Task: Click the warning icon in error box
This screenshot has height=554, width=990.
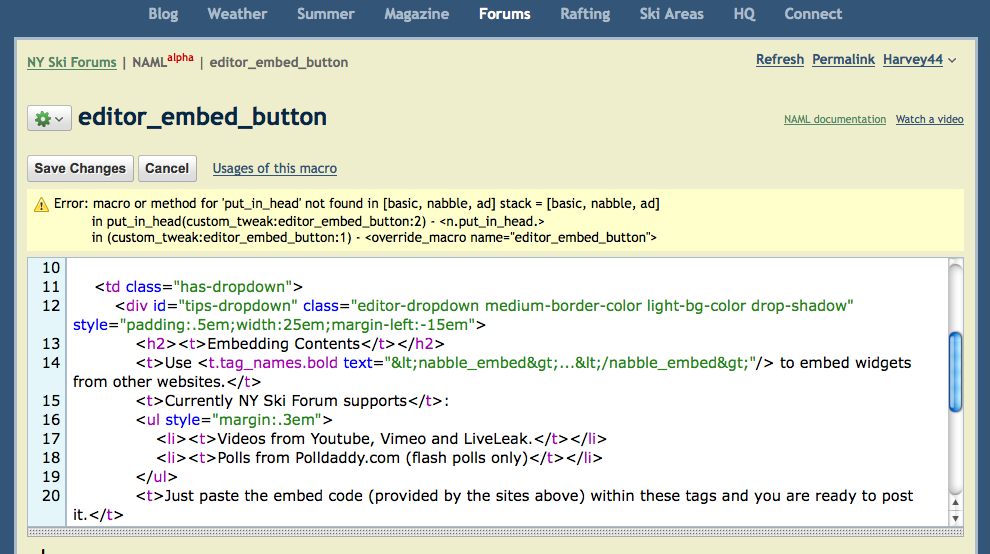Action: 41,204
